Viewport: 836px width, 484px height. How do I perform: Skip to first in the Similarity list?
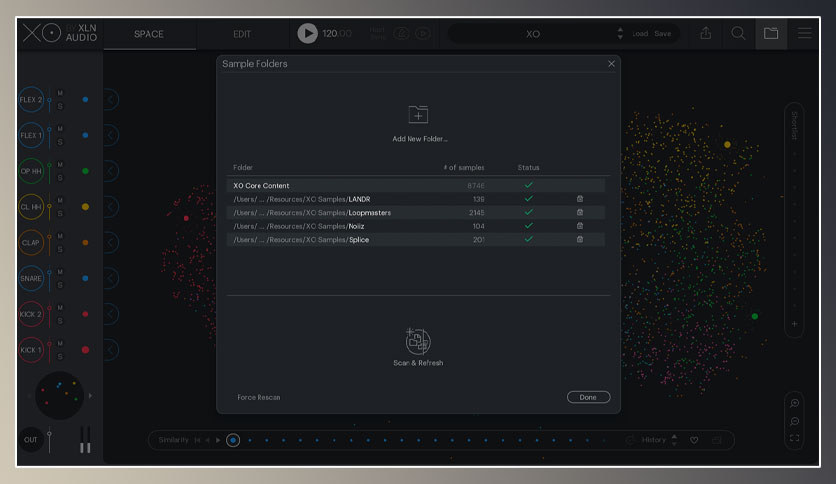coord(198,440)
